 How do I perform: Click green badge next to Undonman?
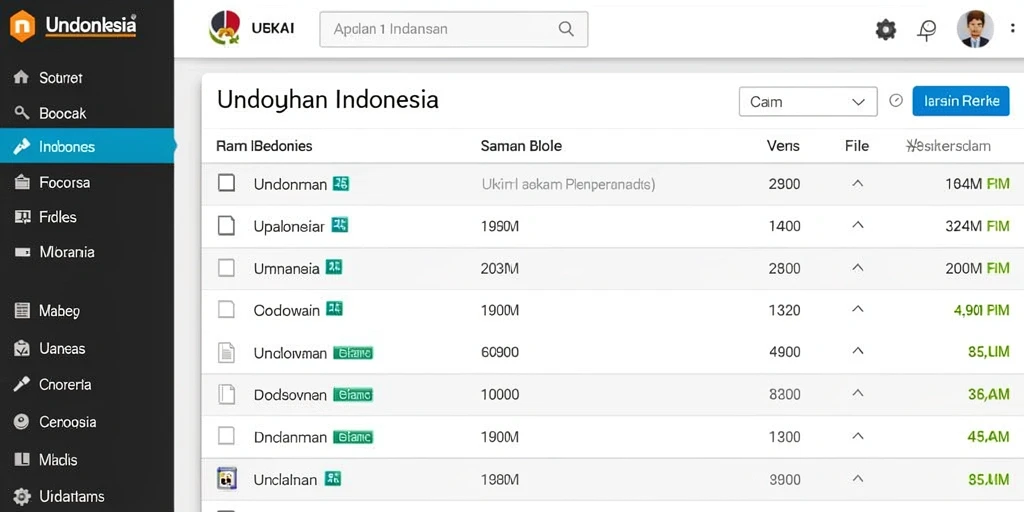pyautogui.click(x=341, y=184)
